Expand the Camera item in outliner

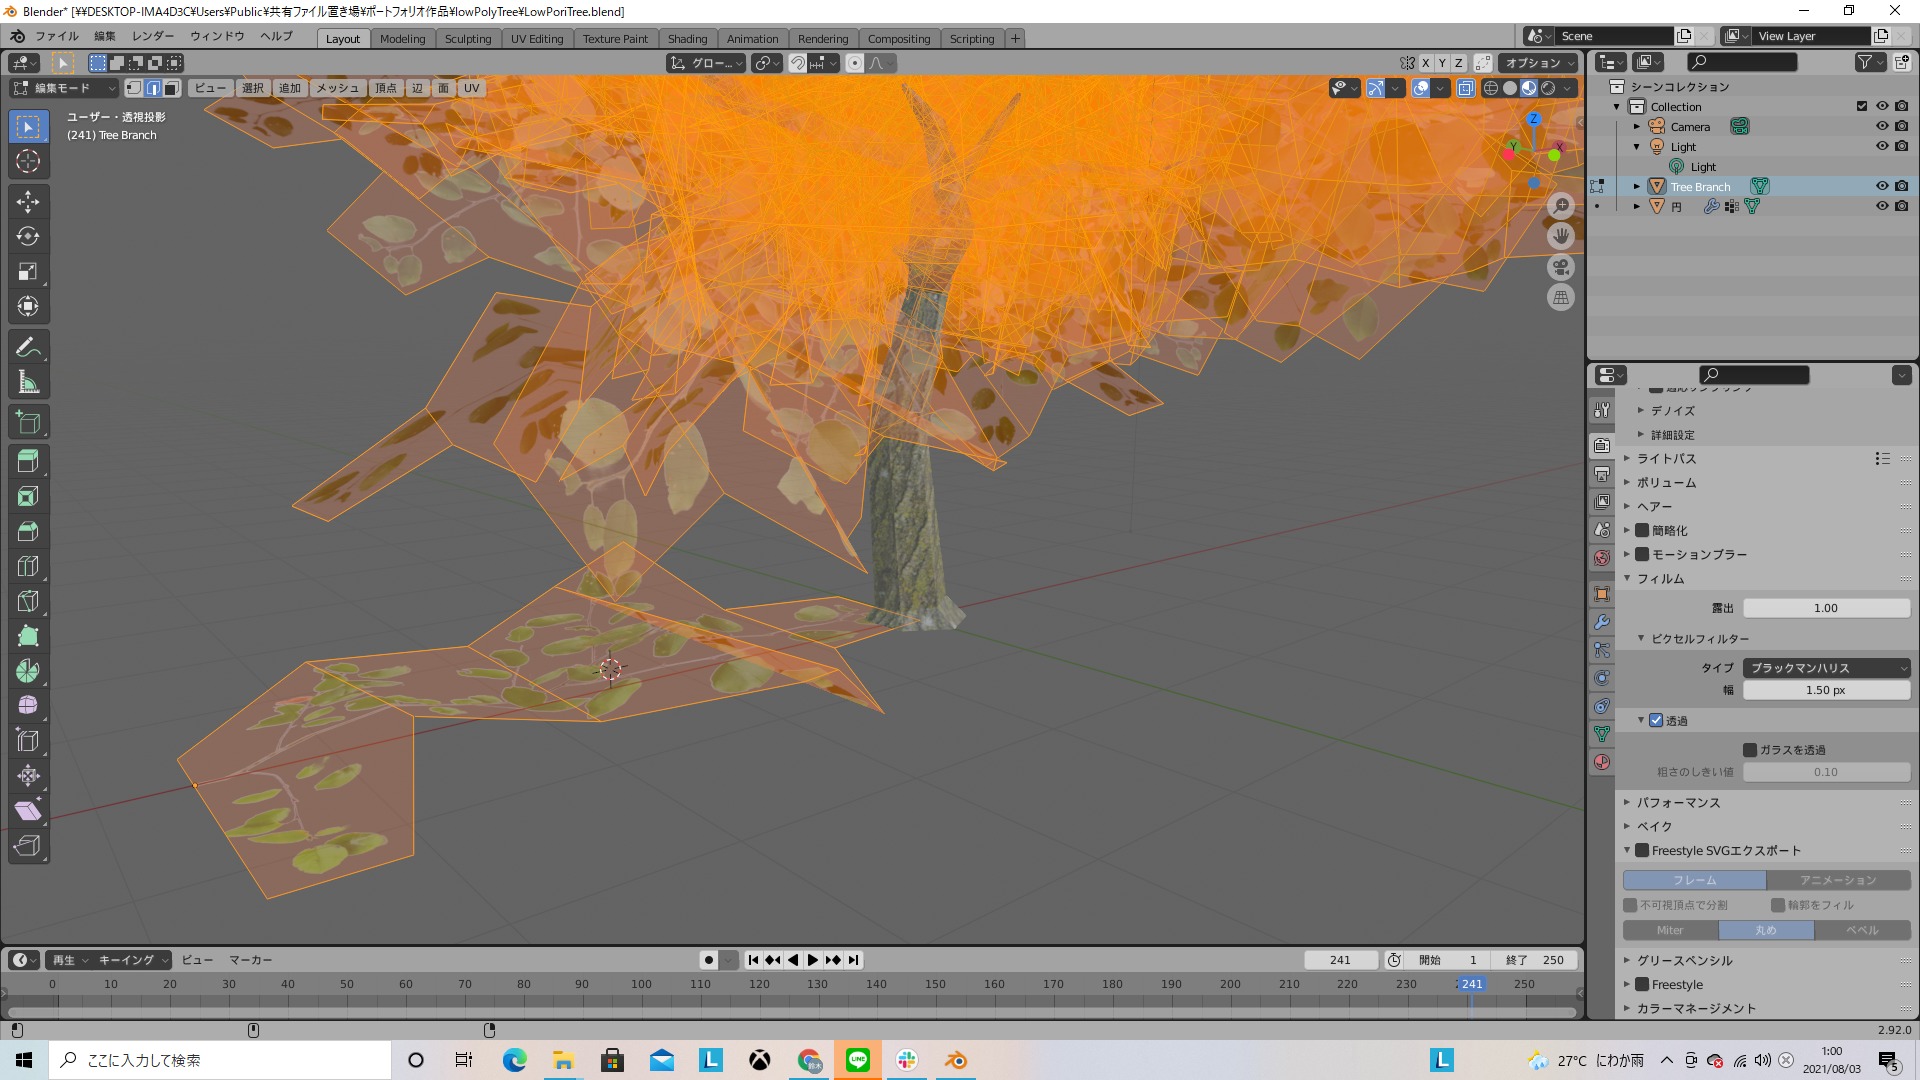[x=1637, y=127]
